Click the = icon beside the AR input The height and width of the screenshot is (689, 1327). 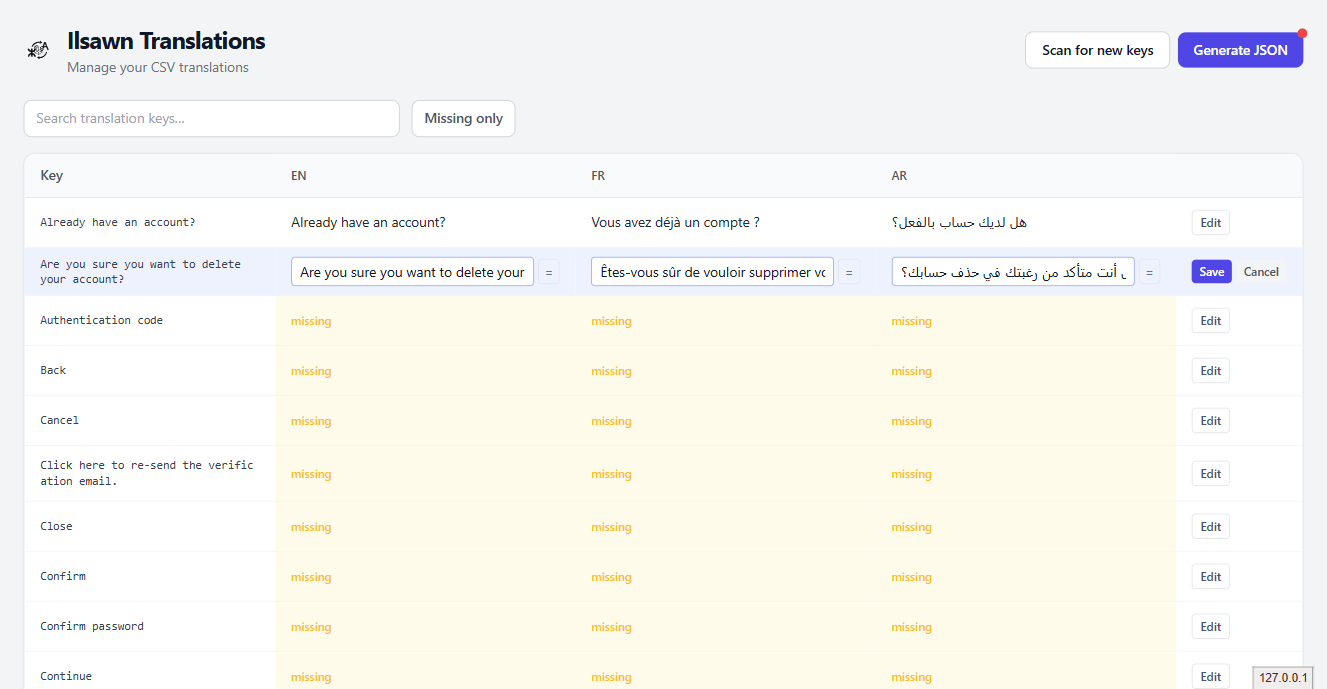(x=1149, y=271)
